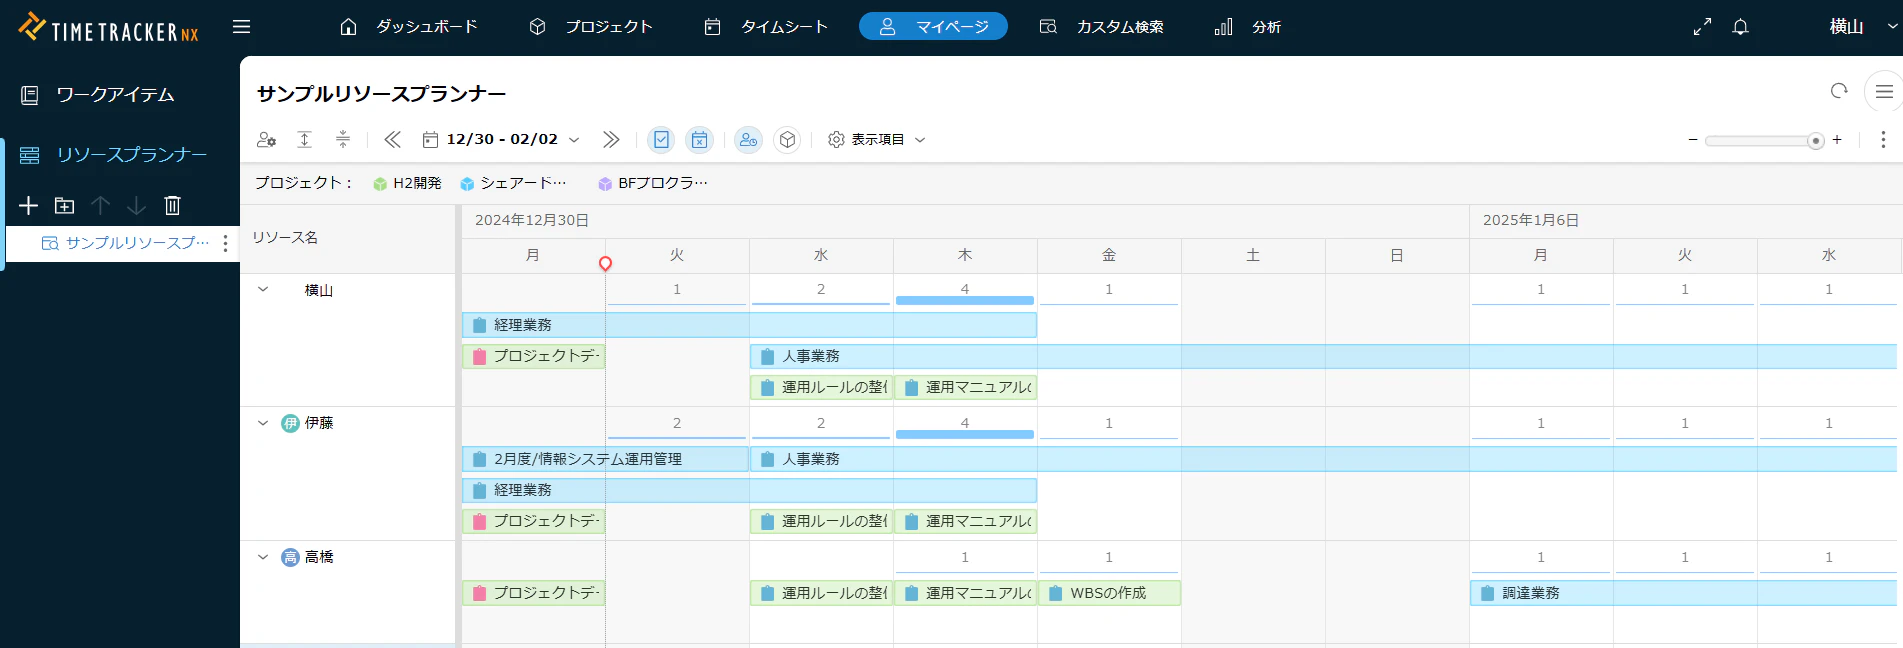Go to the next period with double right arrows
The width and height of the screenshot is (1903, 648).
(611, 140)
